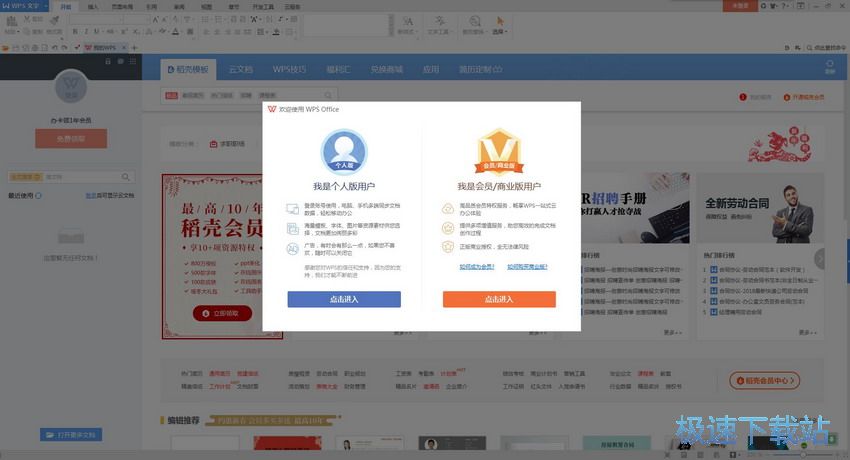
Task: Click the sidebar user avatar
Action: tap(71, 86)
